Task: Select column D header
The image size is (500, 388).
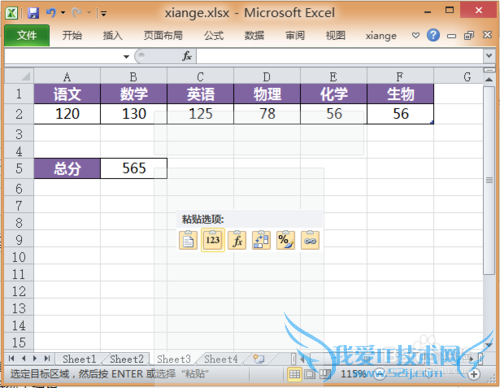Action: (x=267, y=77)
